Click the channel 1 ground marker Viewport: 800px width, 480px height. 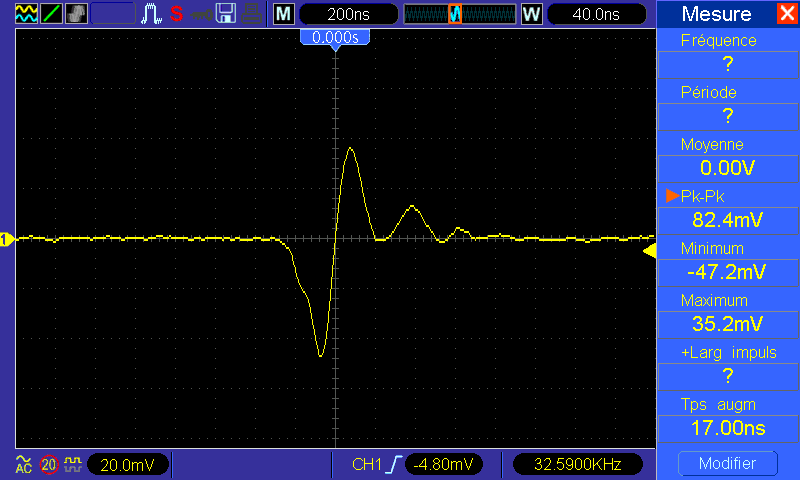6,239
